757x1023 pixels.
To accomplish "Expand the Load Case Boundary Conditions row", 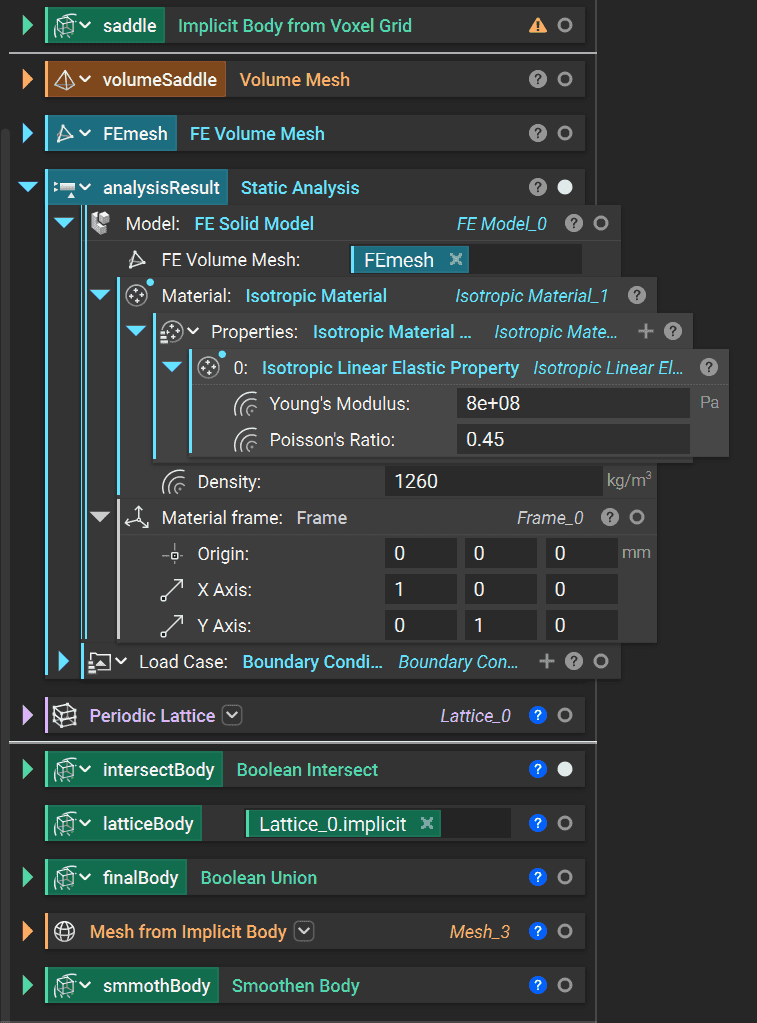I will pos(64,661).
